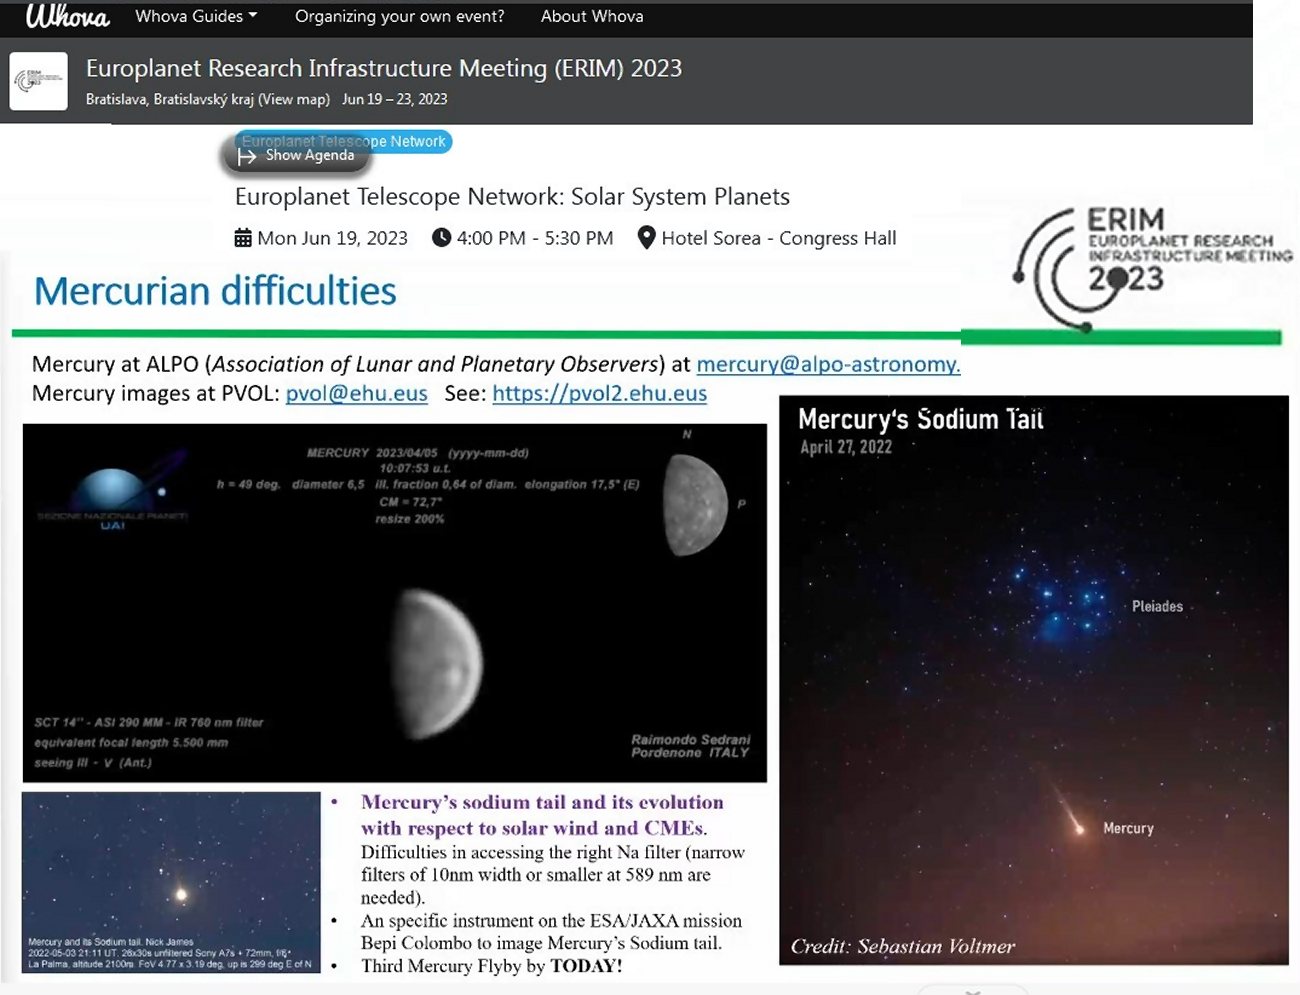Click the ERIM event logo thumbnail in header
1300x995 pixels.
click(39, 81)
